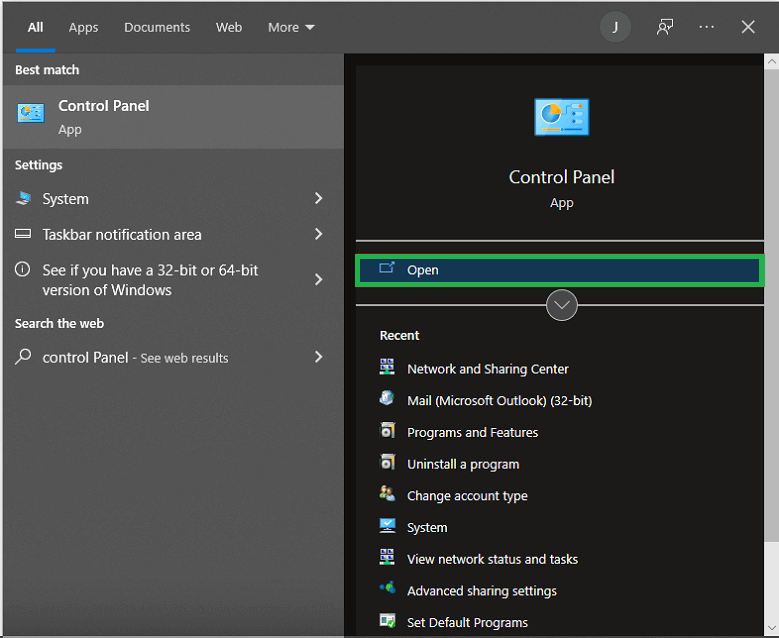Click the Taskbar notification area icon

23,234
